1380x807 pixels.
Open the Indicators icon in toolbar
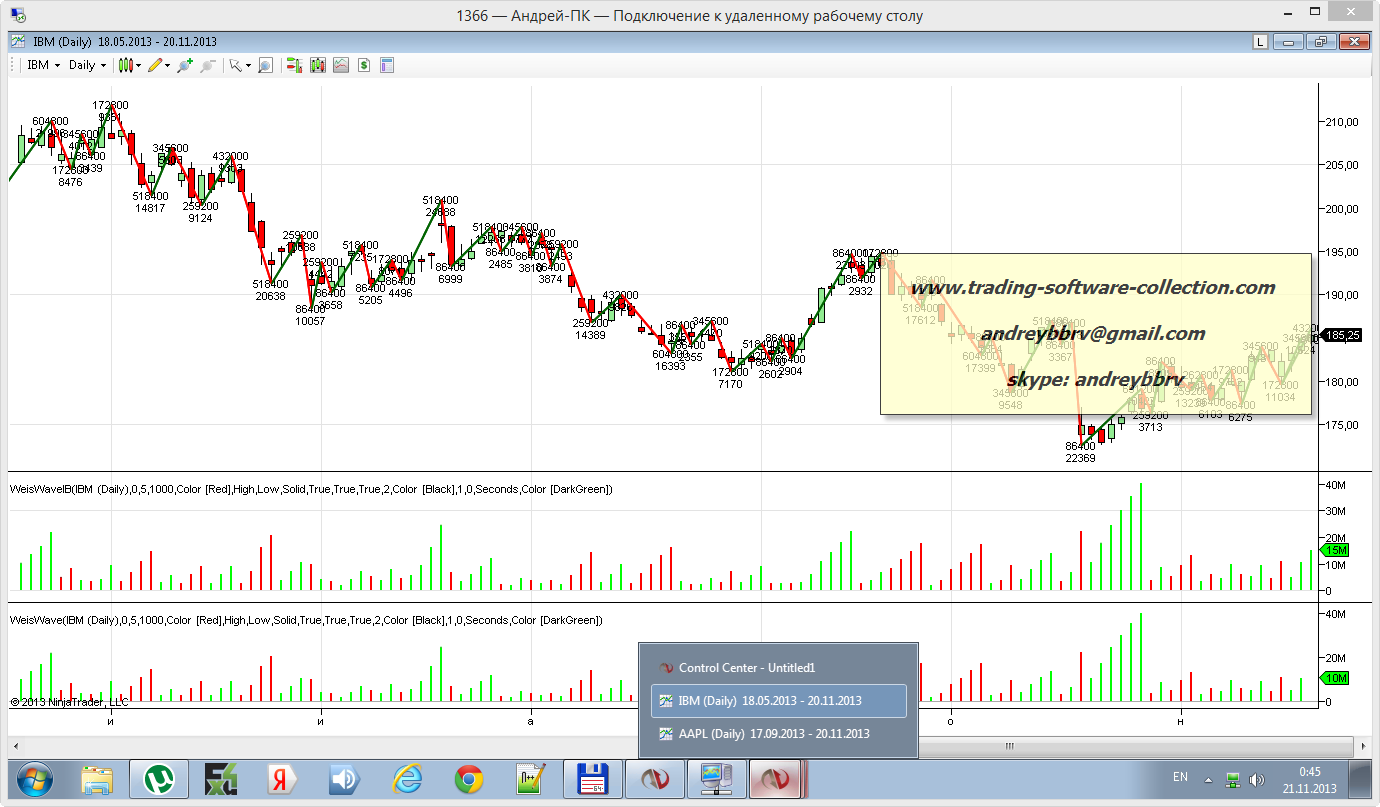click(x=341, y=65)
